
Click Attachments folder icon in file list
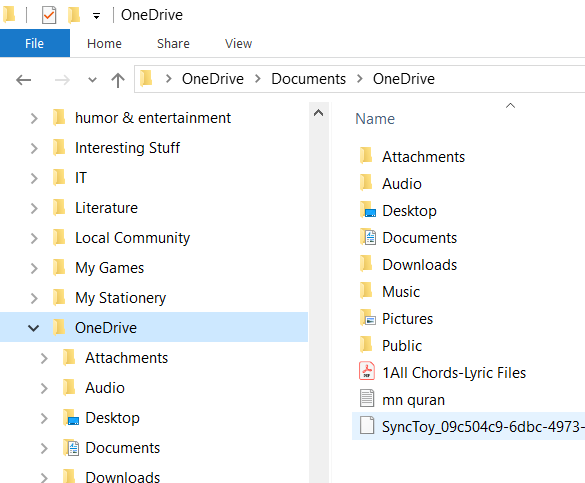pyautogui.click(x=366, y=156)
